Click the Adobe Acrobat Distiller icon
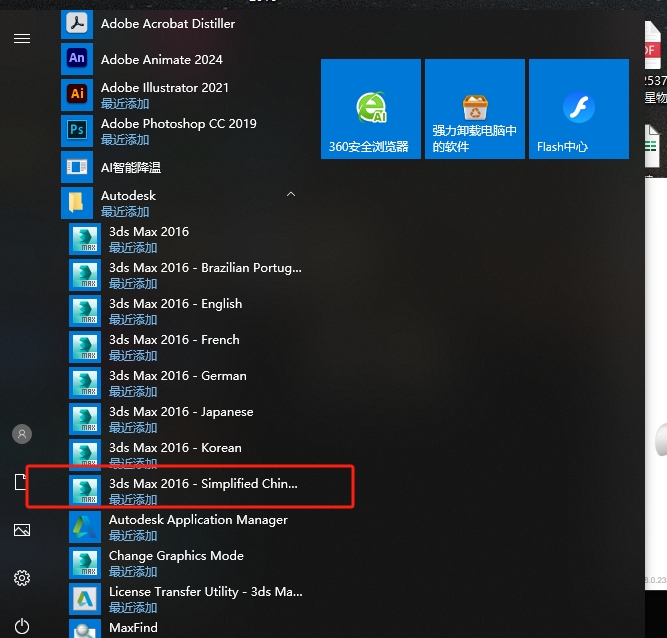Screen dimensions: 667x638 coord(77,23)
